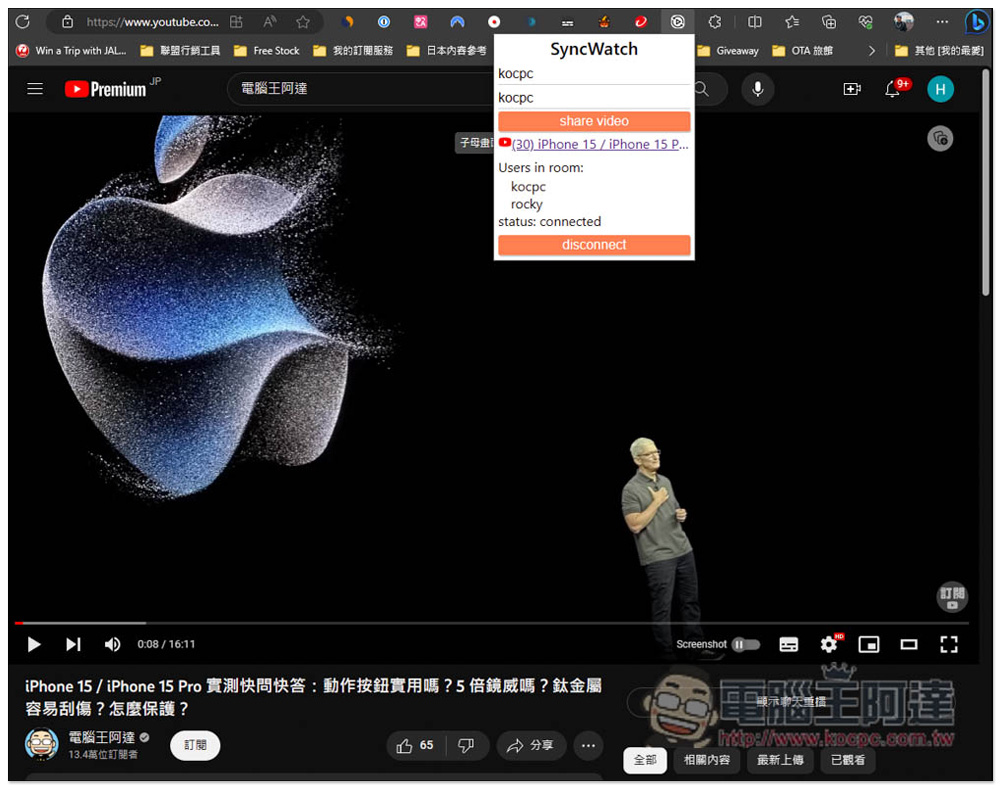Open the 我的訂閱服務 bookmark folder
1000x790 pixels.
click(353, 50)
